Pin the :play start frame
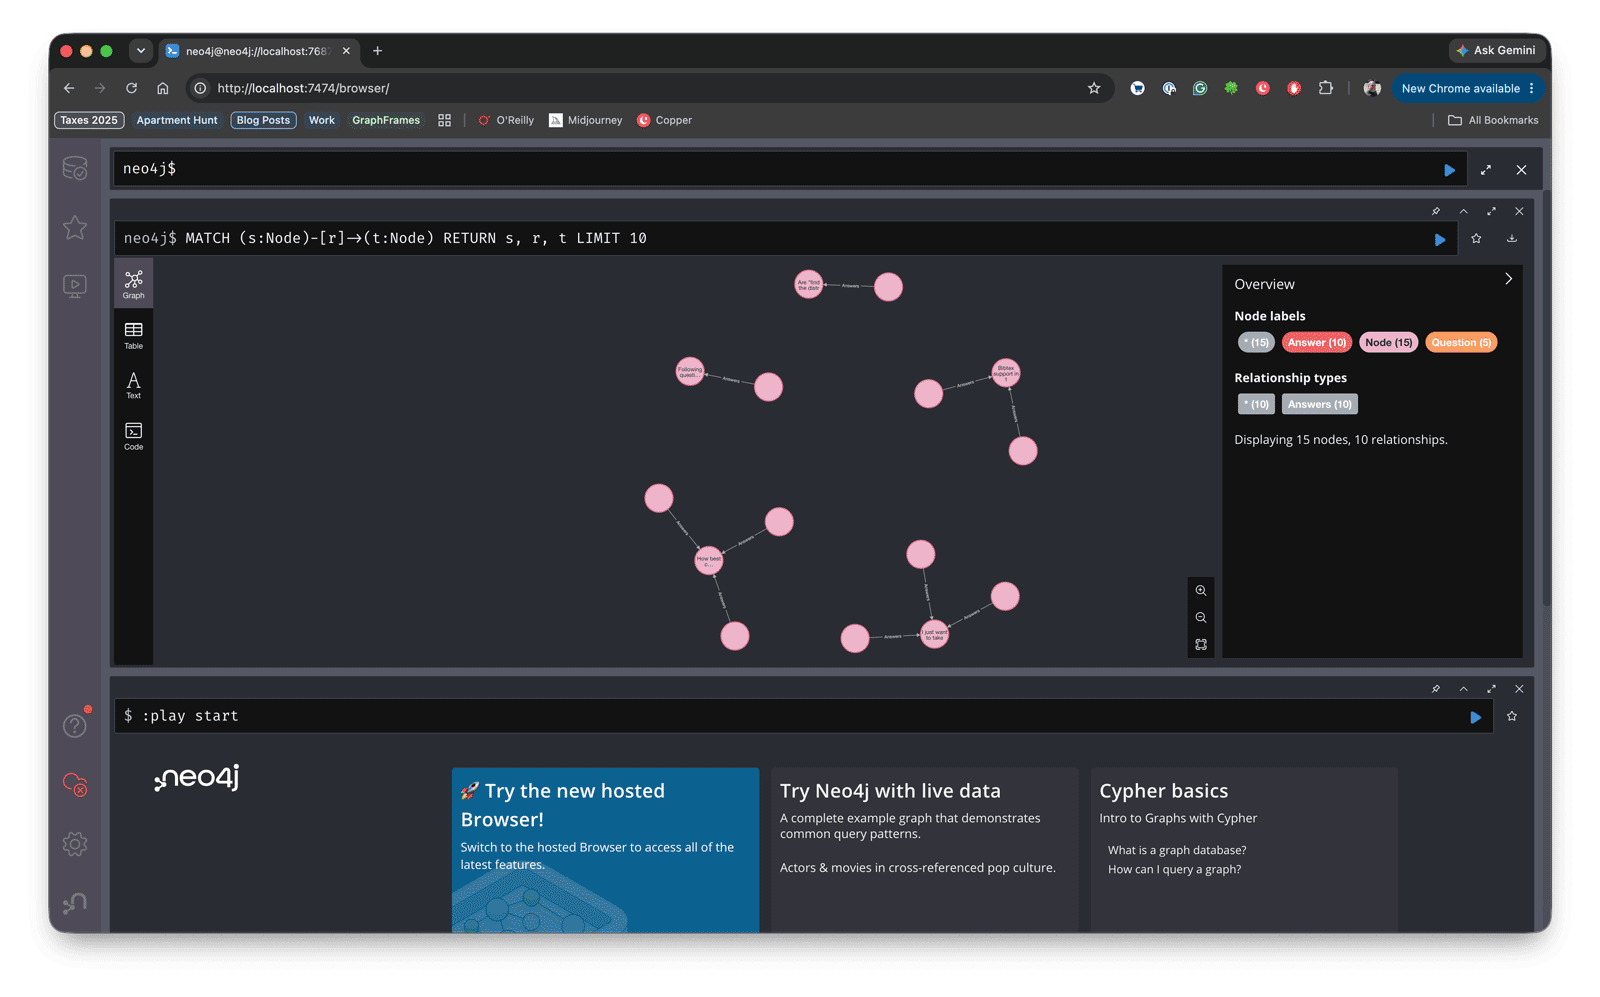This screenshot has width=1600, height=997. (x=1436, y=689)
